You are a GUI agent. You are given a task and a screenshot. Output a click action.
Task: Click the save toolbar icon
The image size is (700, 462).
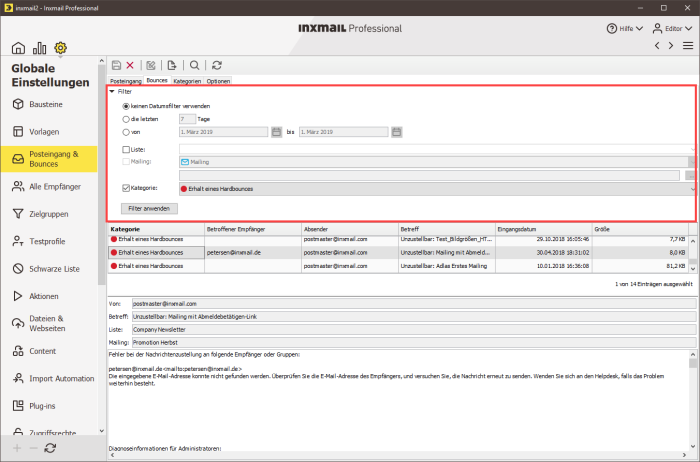116,65
